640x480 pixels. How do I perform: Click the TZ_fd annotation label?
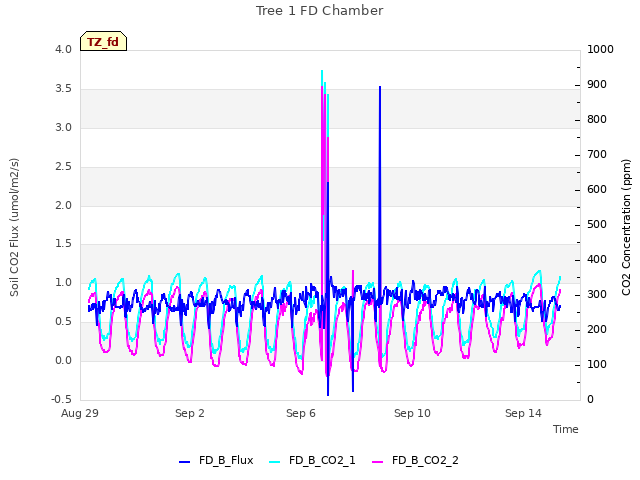click(103, 42)
